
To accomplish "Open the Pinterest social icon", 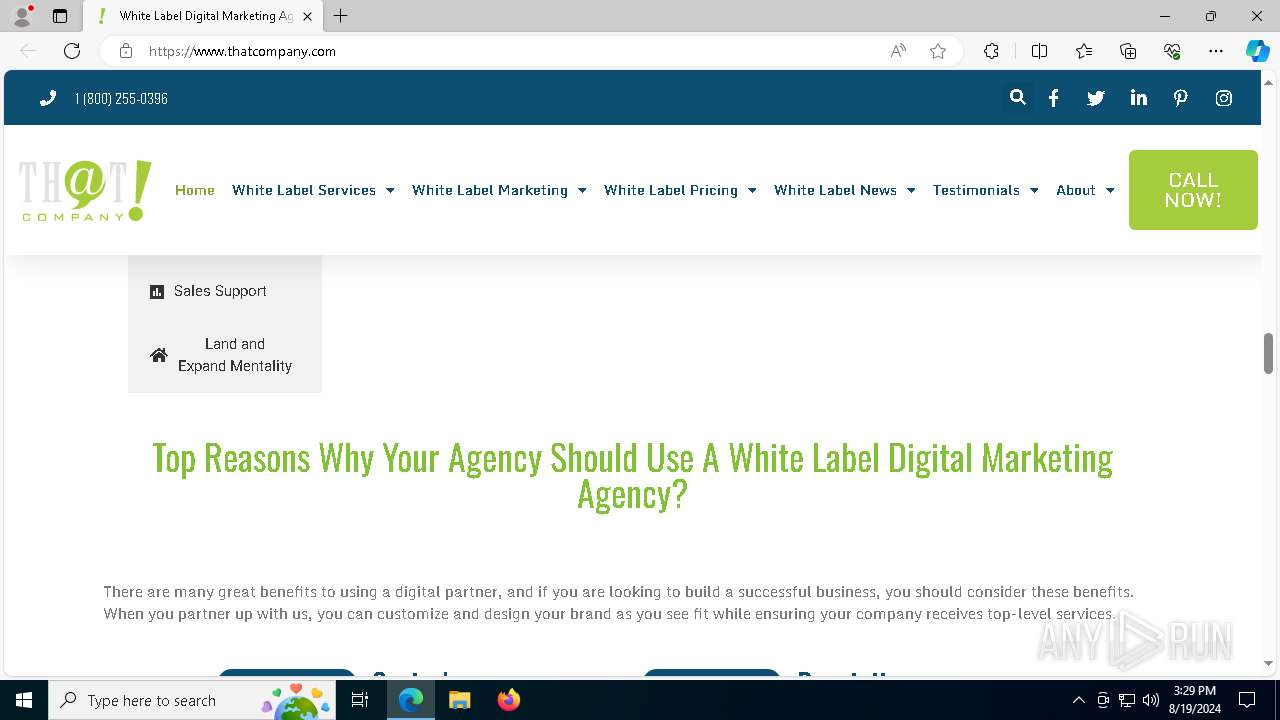I will click(1181, 98).
